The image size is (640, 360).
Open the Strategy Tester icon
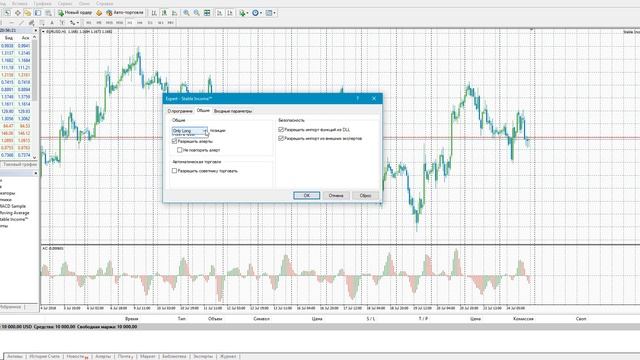(48, 13)
